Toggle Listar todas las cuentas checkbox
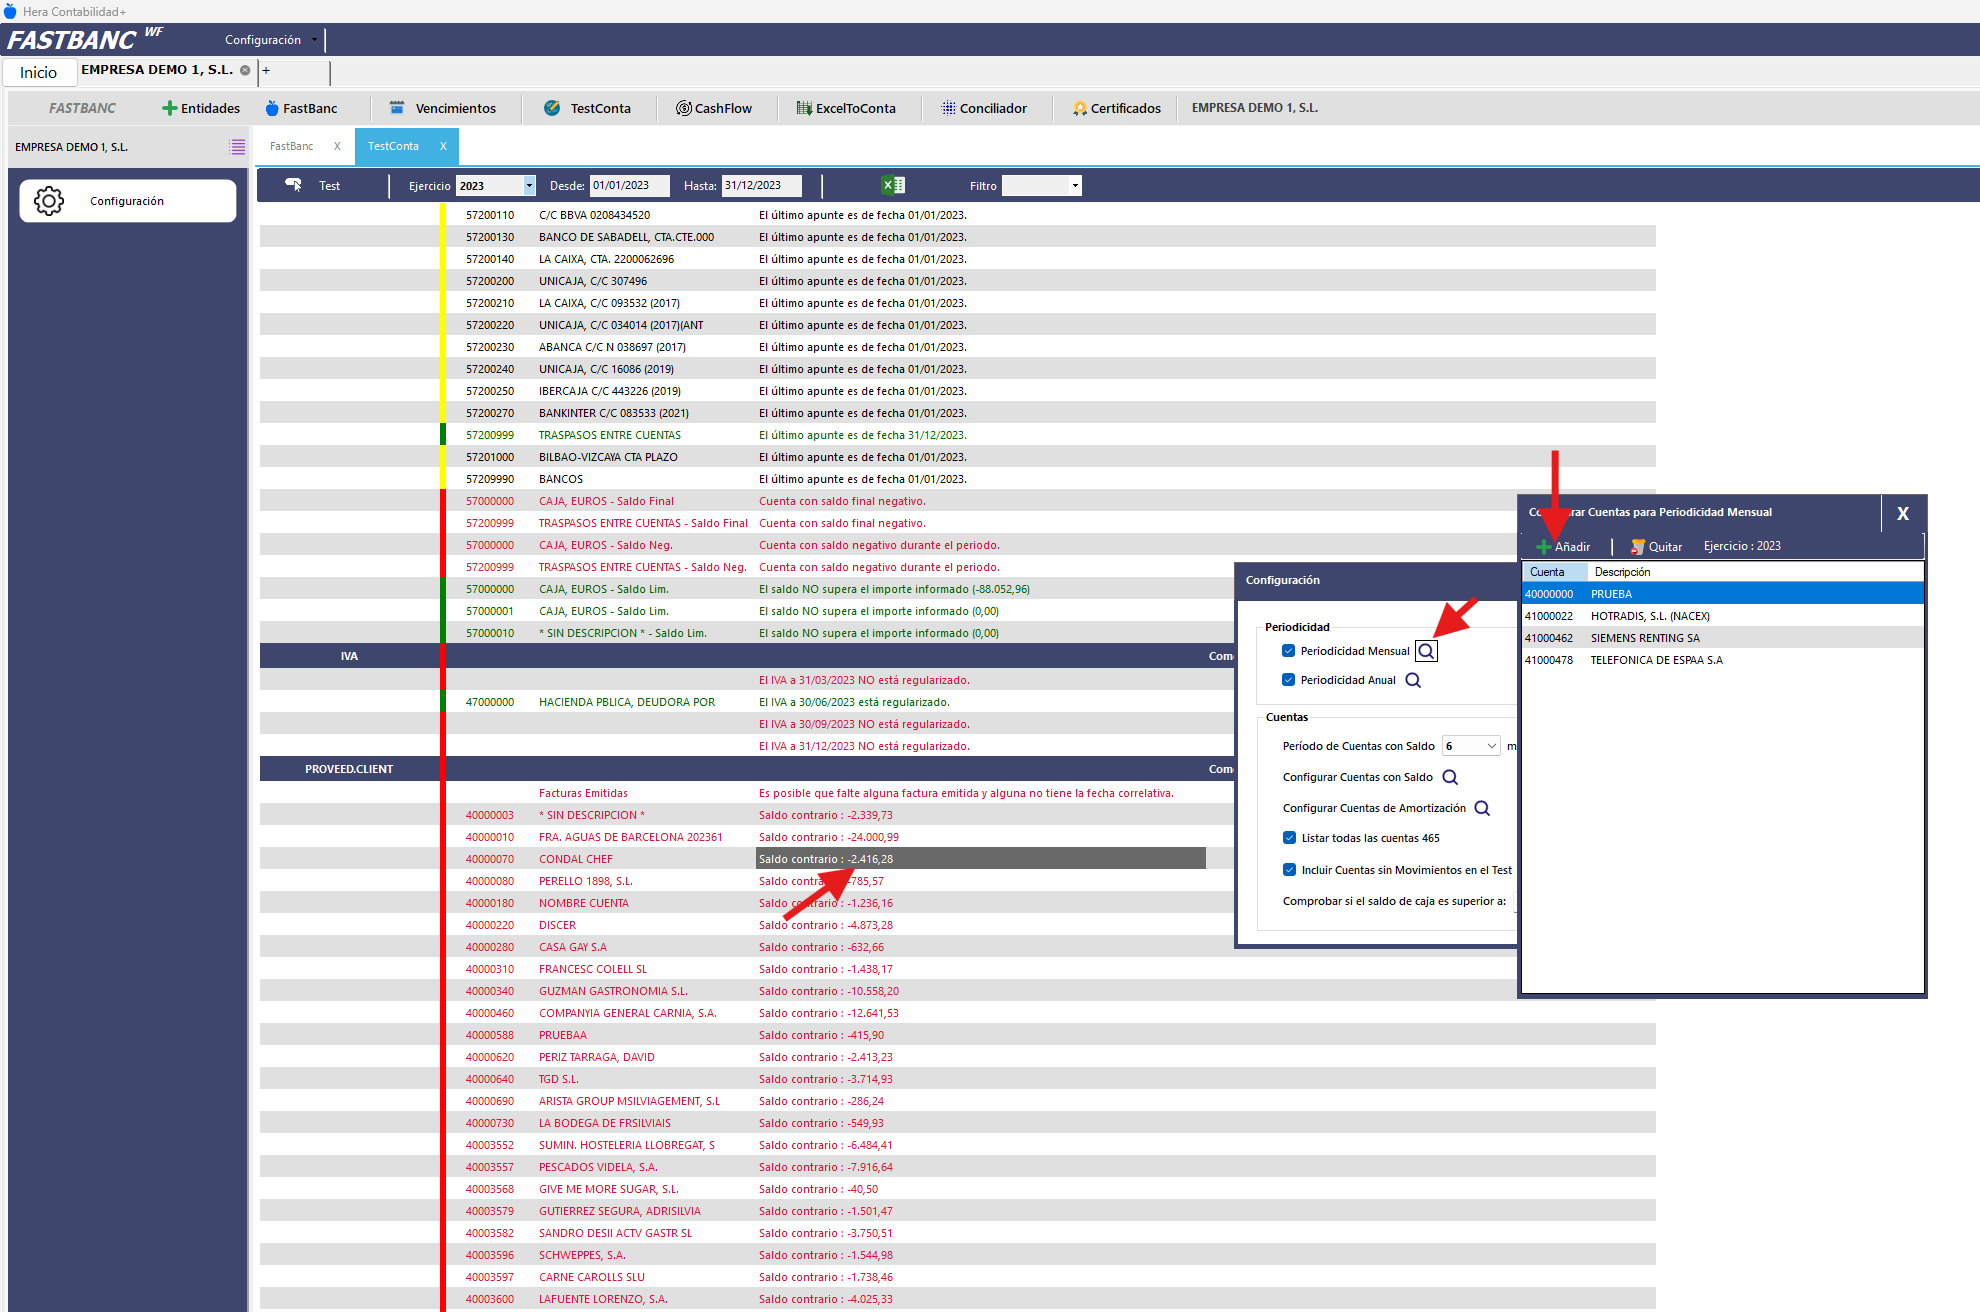The height and width of the screenshot is (1312, 1980). [1289, 838]
